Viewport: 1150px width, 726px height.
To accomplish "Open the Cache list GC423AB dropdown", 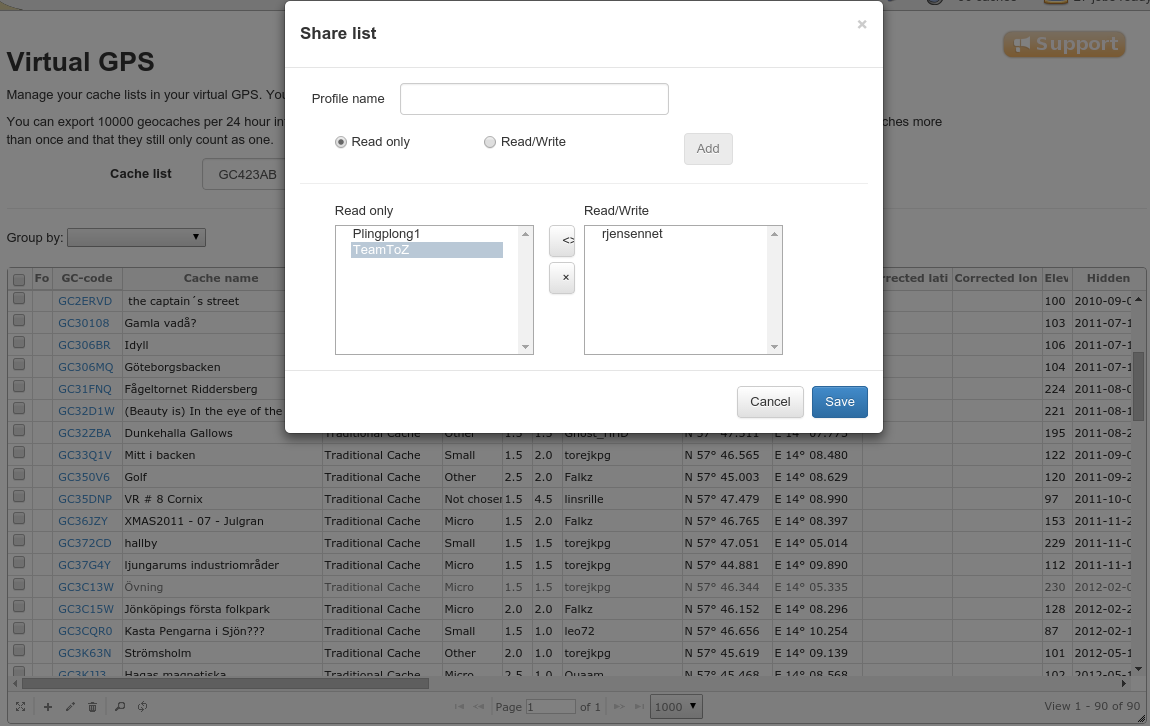I will (245, 174).
